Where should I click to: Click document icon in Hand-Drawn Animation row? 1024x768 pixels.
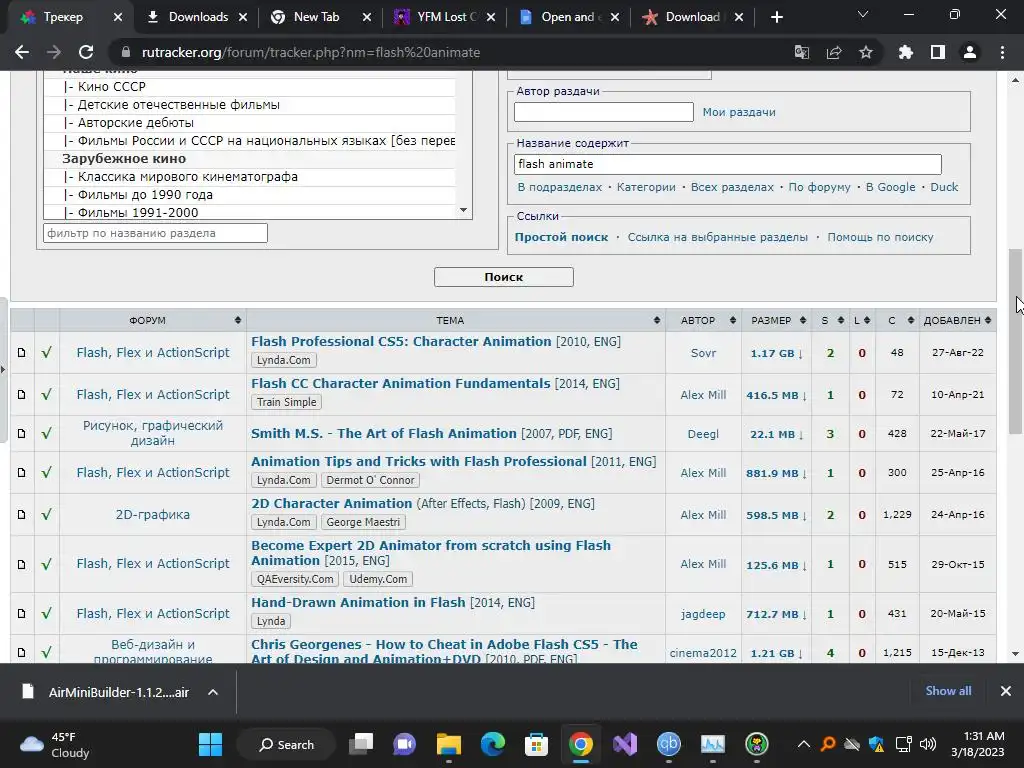coord(22,614)
